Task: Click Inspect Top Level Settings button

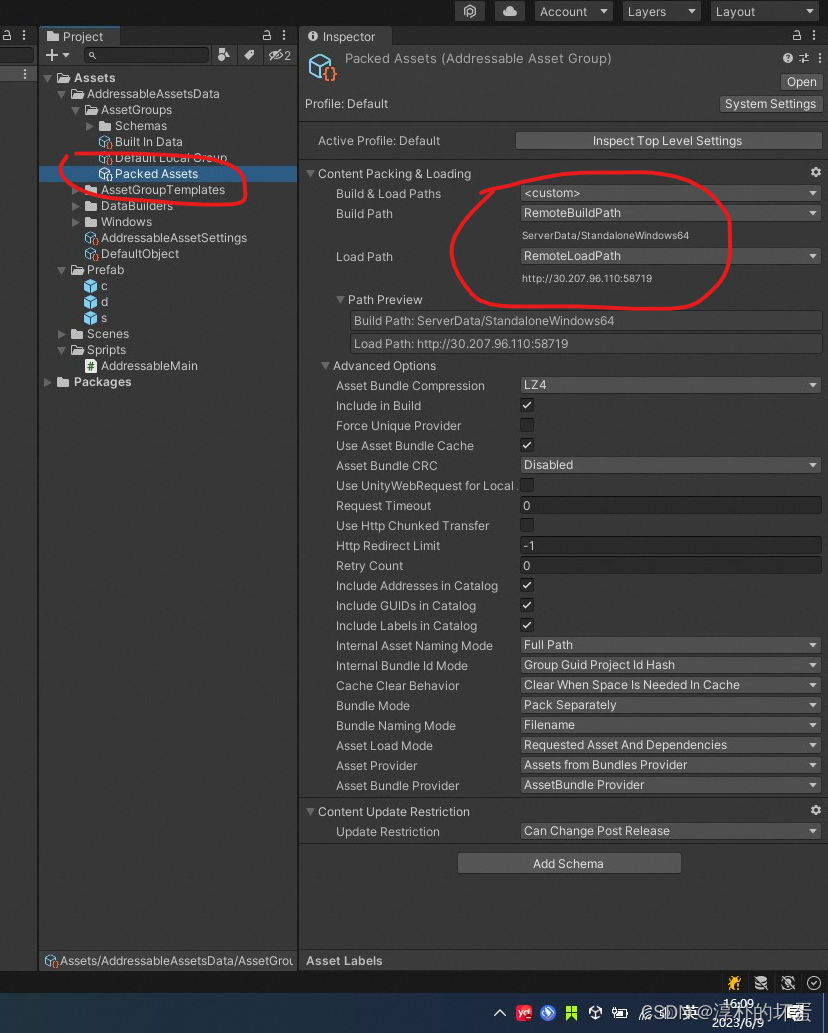Action: [668, 140]
